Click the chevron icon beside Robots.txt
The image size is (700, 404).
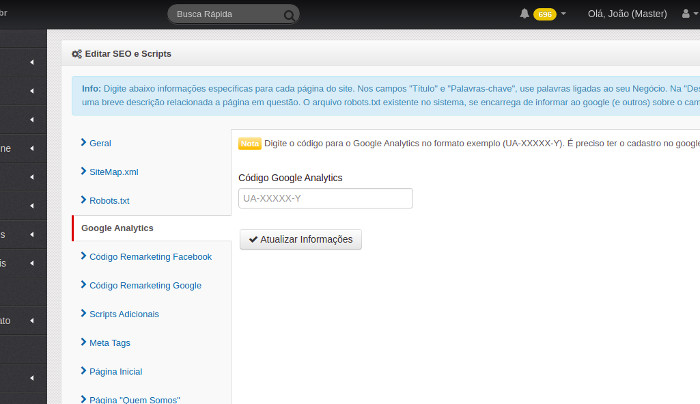pyautogui.click(x=83, y=200)
